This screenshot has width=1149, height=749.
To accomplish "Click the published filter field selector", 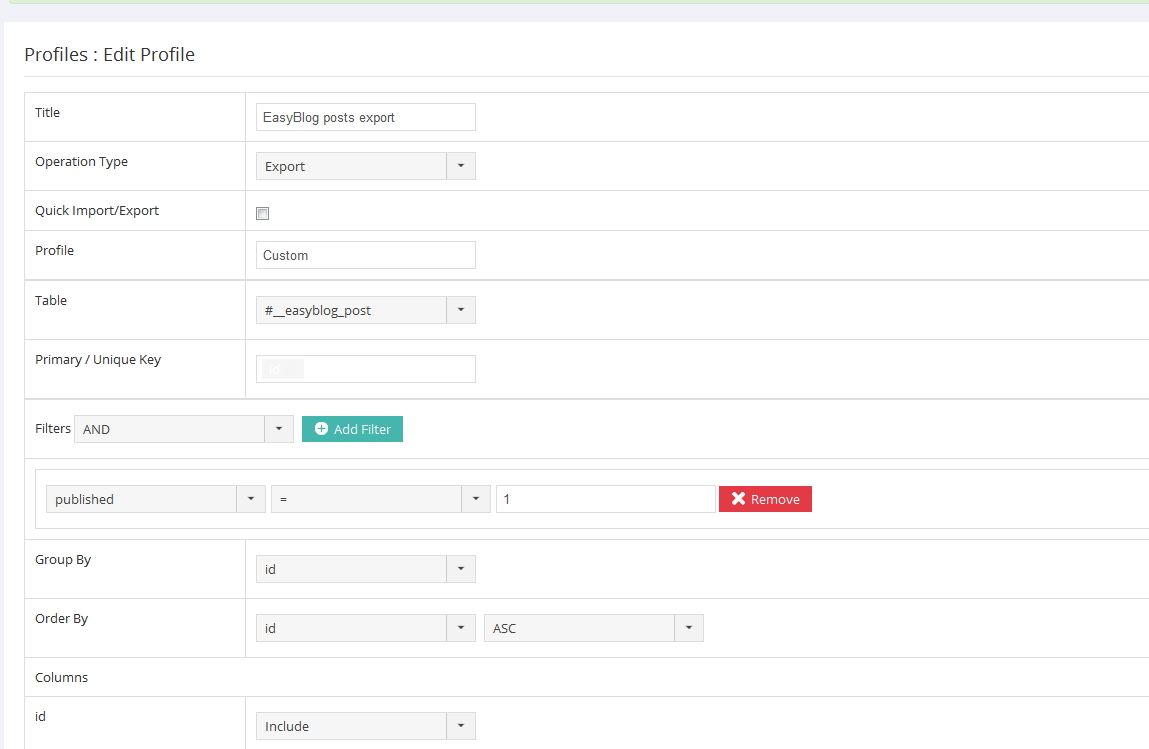I will (x=141, y=499).
